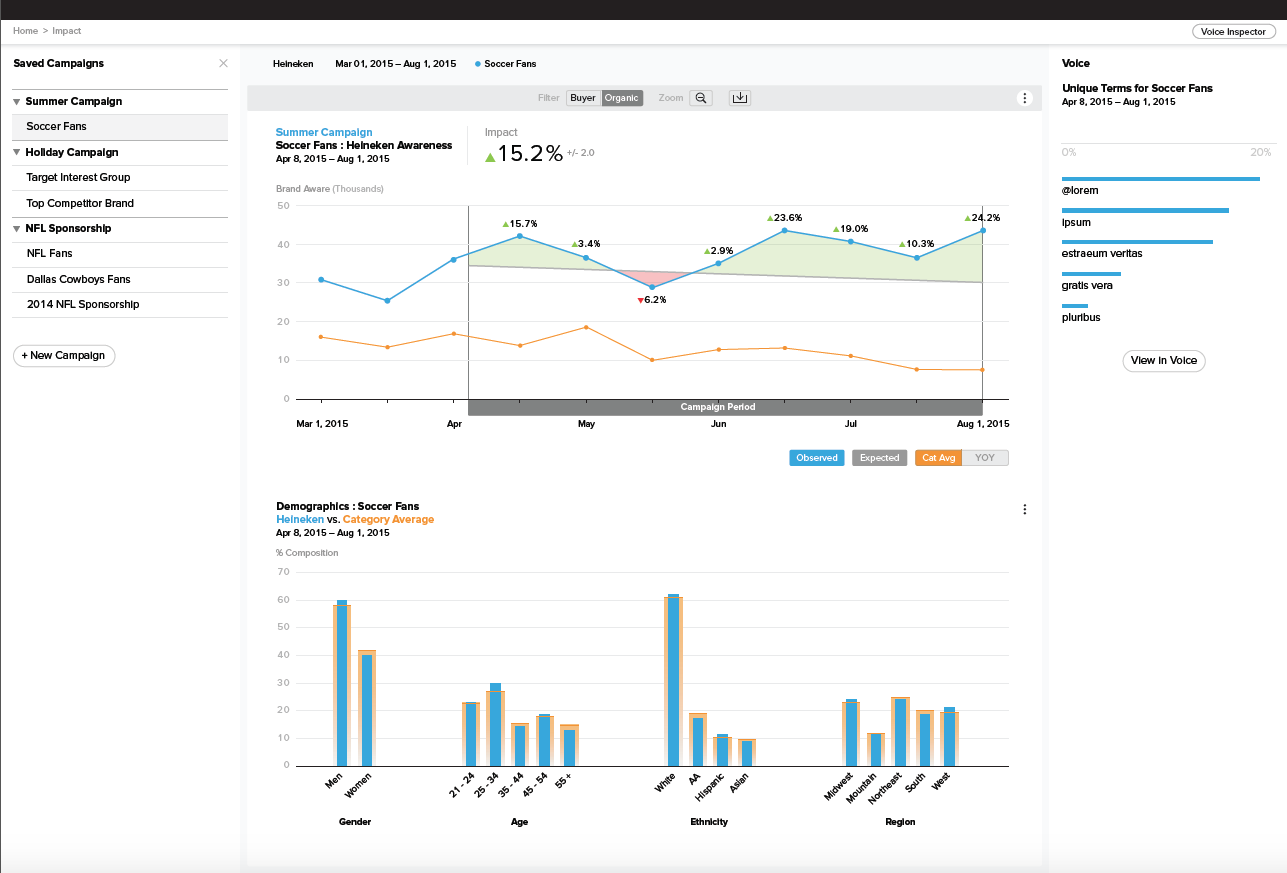
Task: Click the View in Voice button
Action: click(1164, 361)
